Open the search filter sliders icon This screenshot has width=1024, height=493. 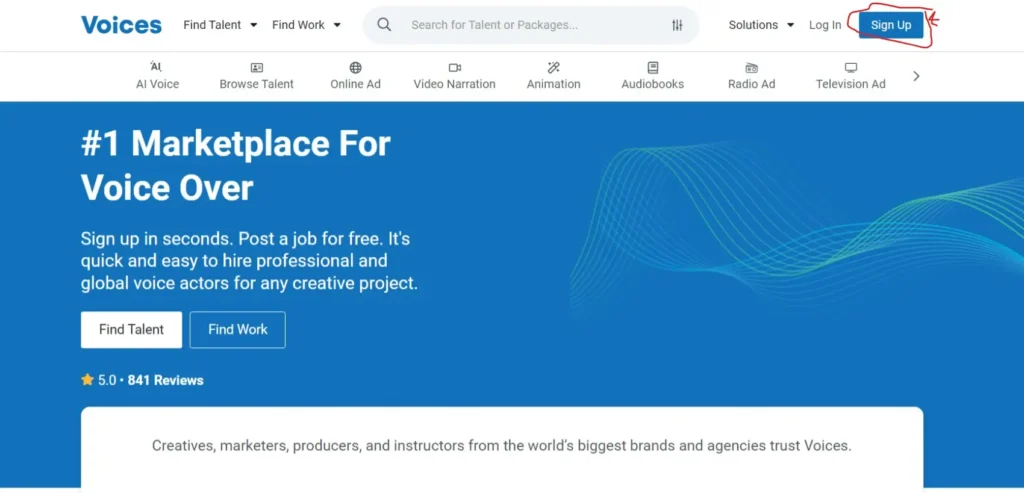[x=677, y=25]
